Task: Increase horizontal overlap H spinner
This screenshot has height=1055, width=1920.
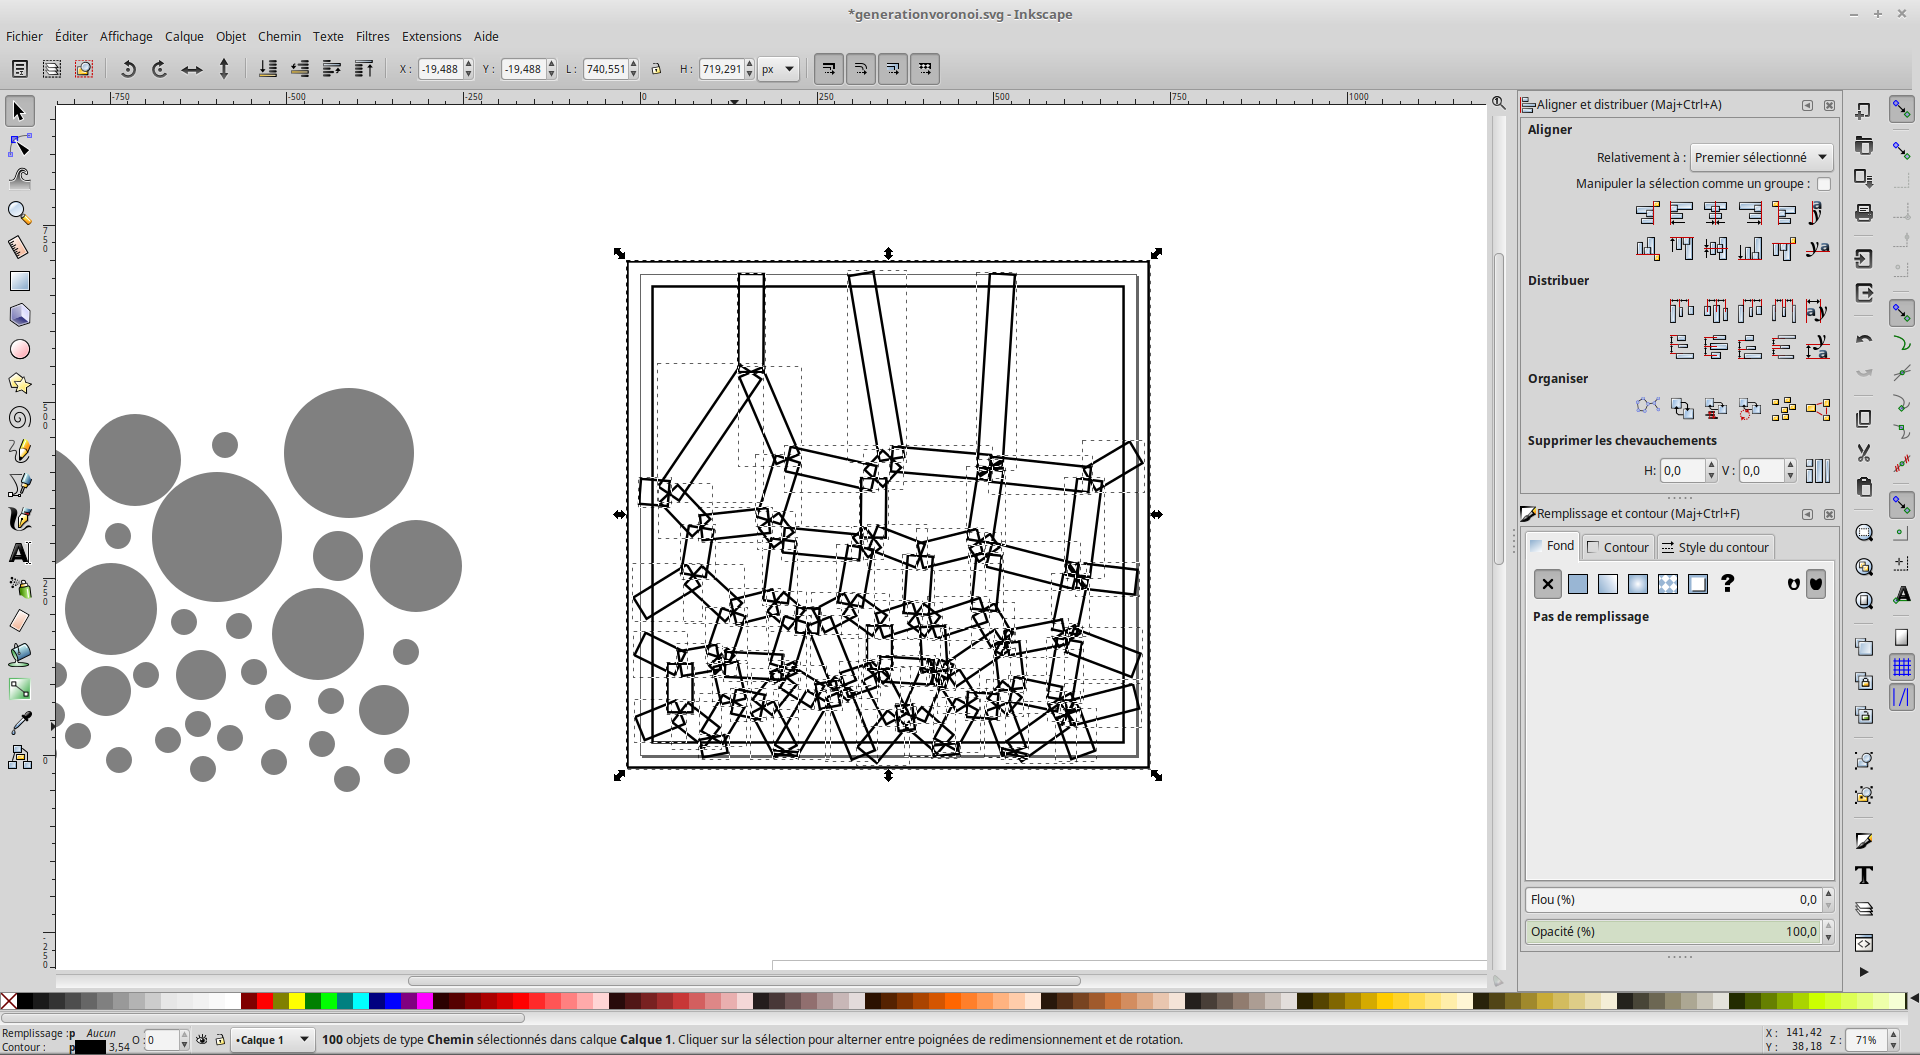Action: coord(1712,465)
